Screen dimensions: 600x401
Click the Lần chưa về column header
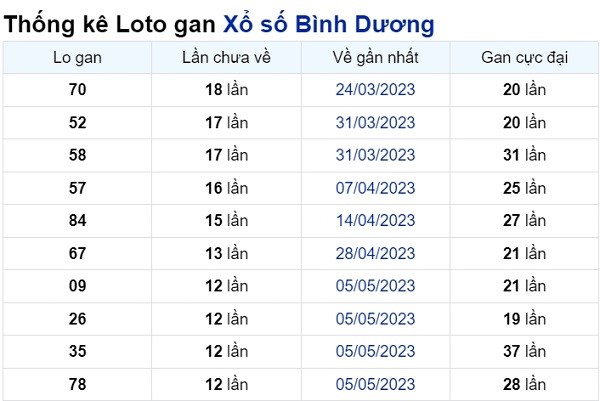[x=227, y=58]
